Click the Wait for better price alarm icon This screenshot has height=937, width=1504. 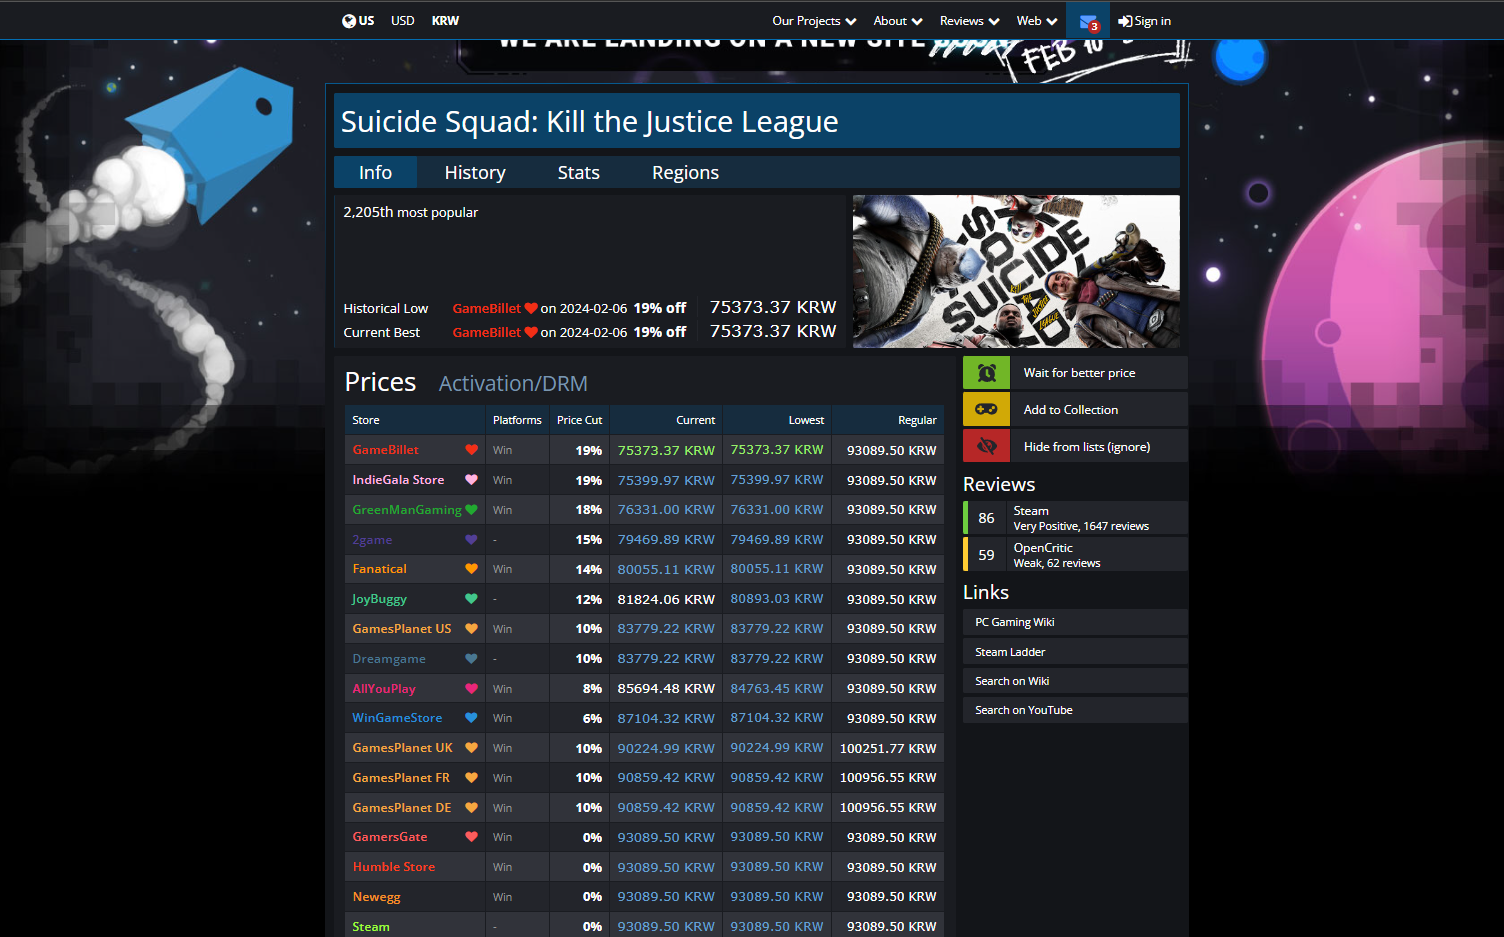pyautogui.click(x=986, y=373)
